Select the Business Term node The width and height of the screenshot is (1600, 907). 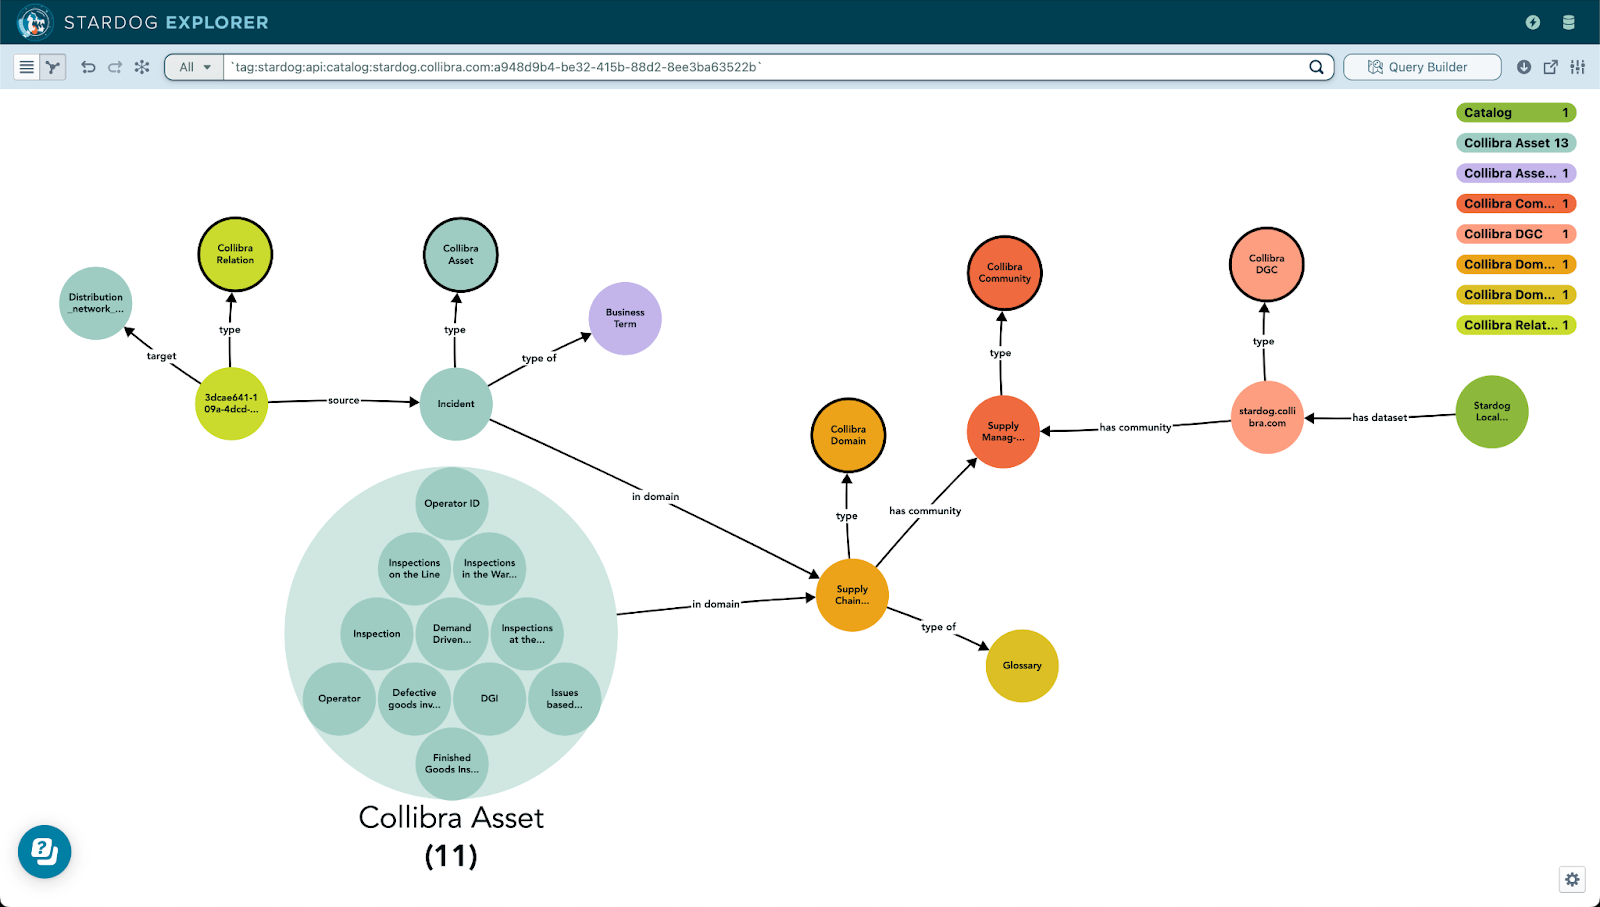pos(625,318)
